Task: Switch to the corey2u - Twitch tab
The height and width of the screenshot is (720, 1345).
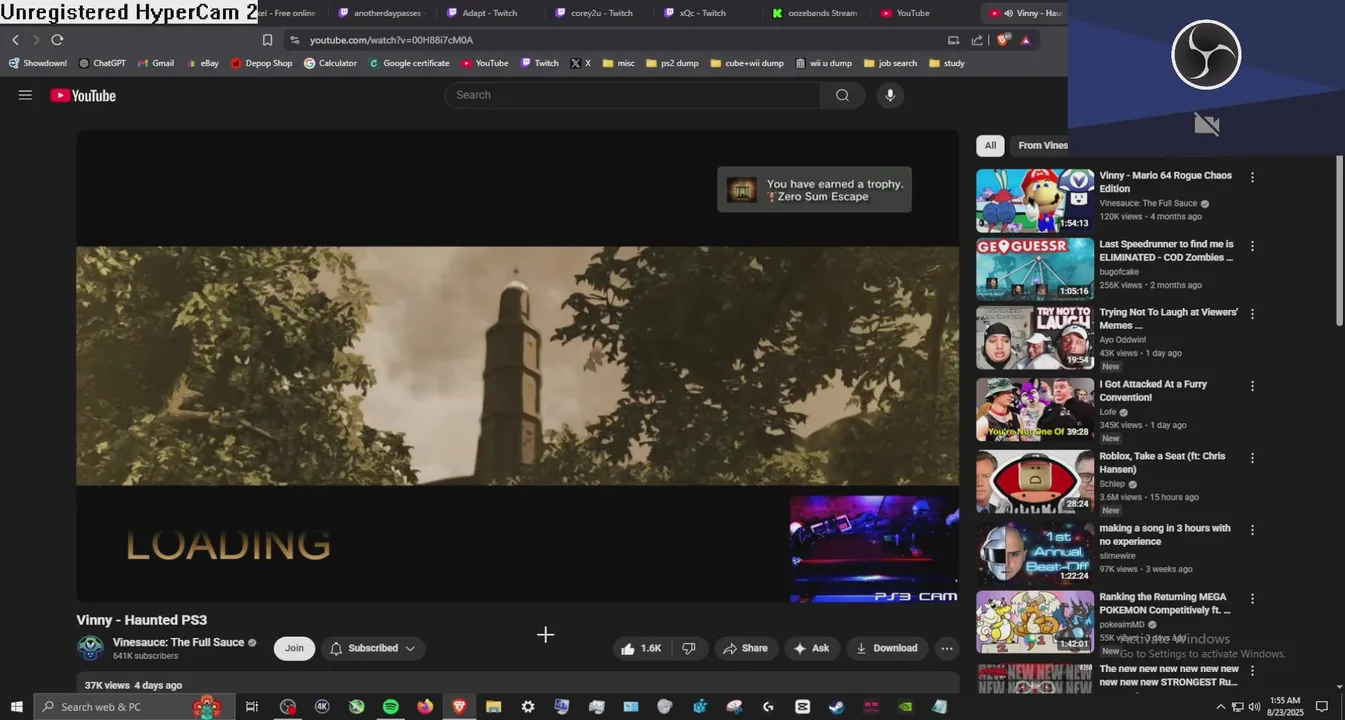Action: pyautogui.click(x=598, y=13)
